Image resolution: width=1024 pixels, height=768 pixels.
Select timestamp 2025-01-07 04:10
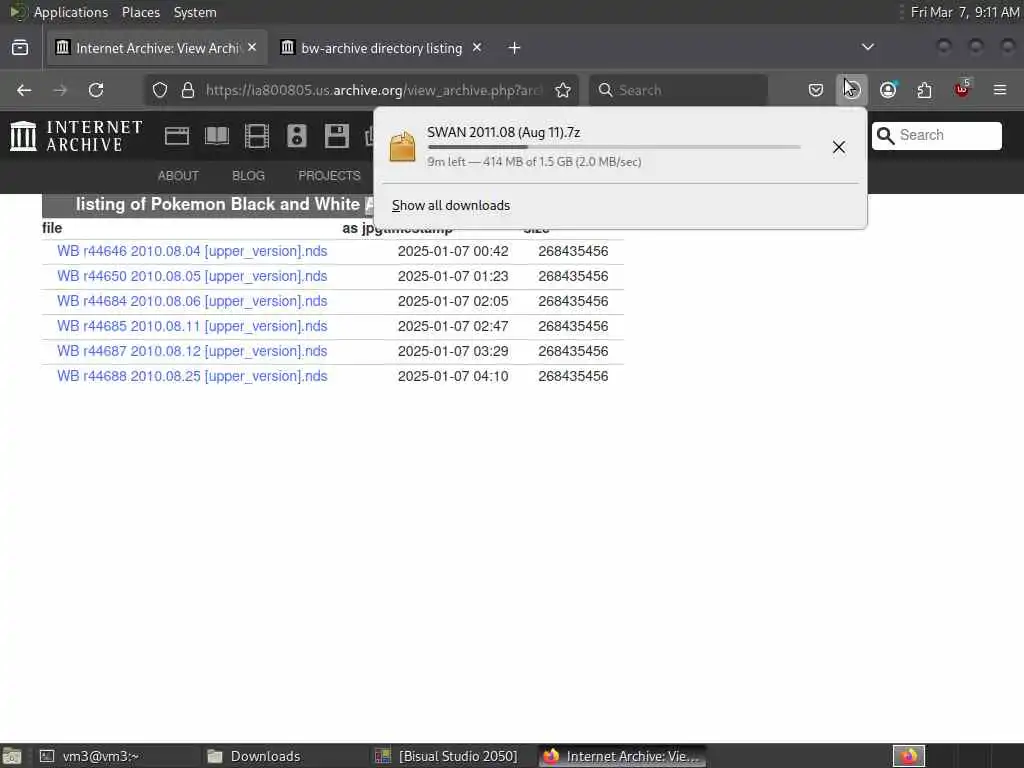point(453,376)
